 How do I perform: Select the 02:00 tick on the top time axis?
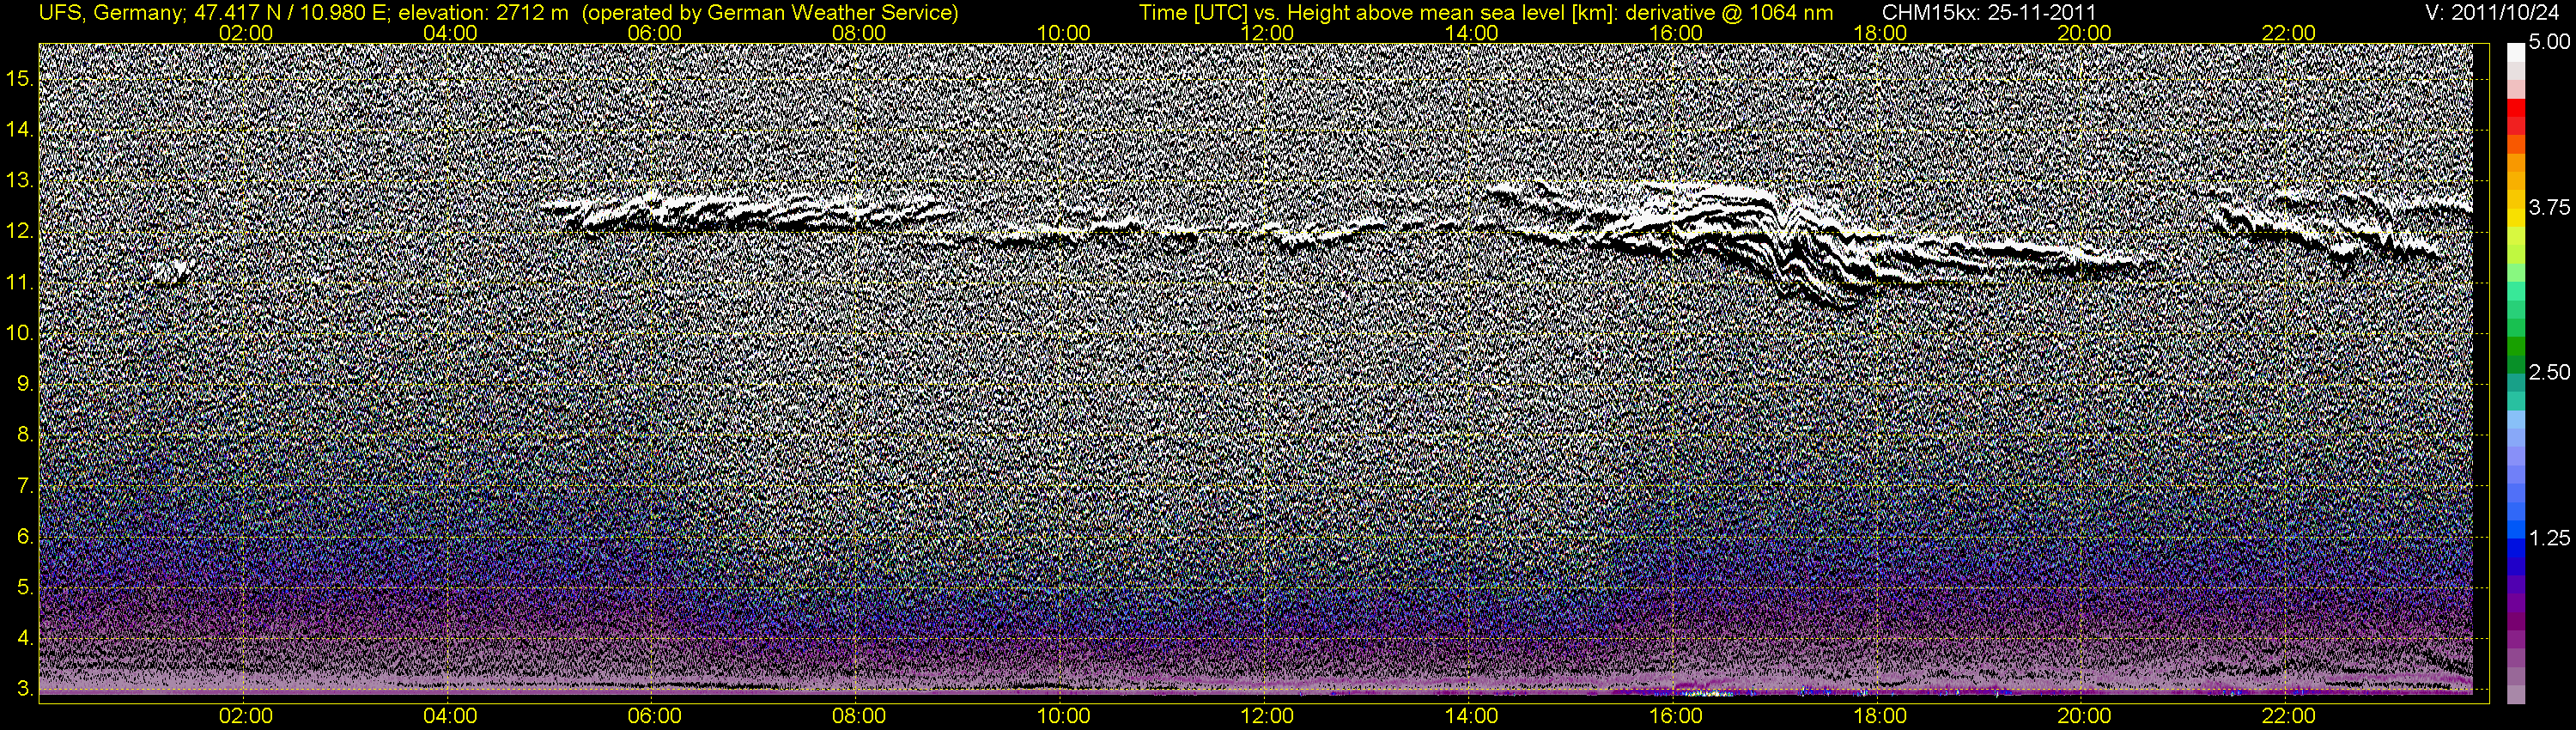(x=246, y=33)
